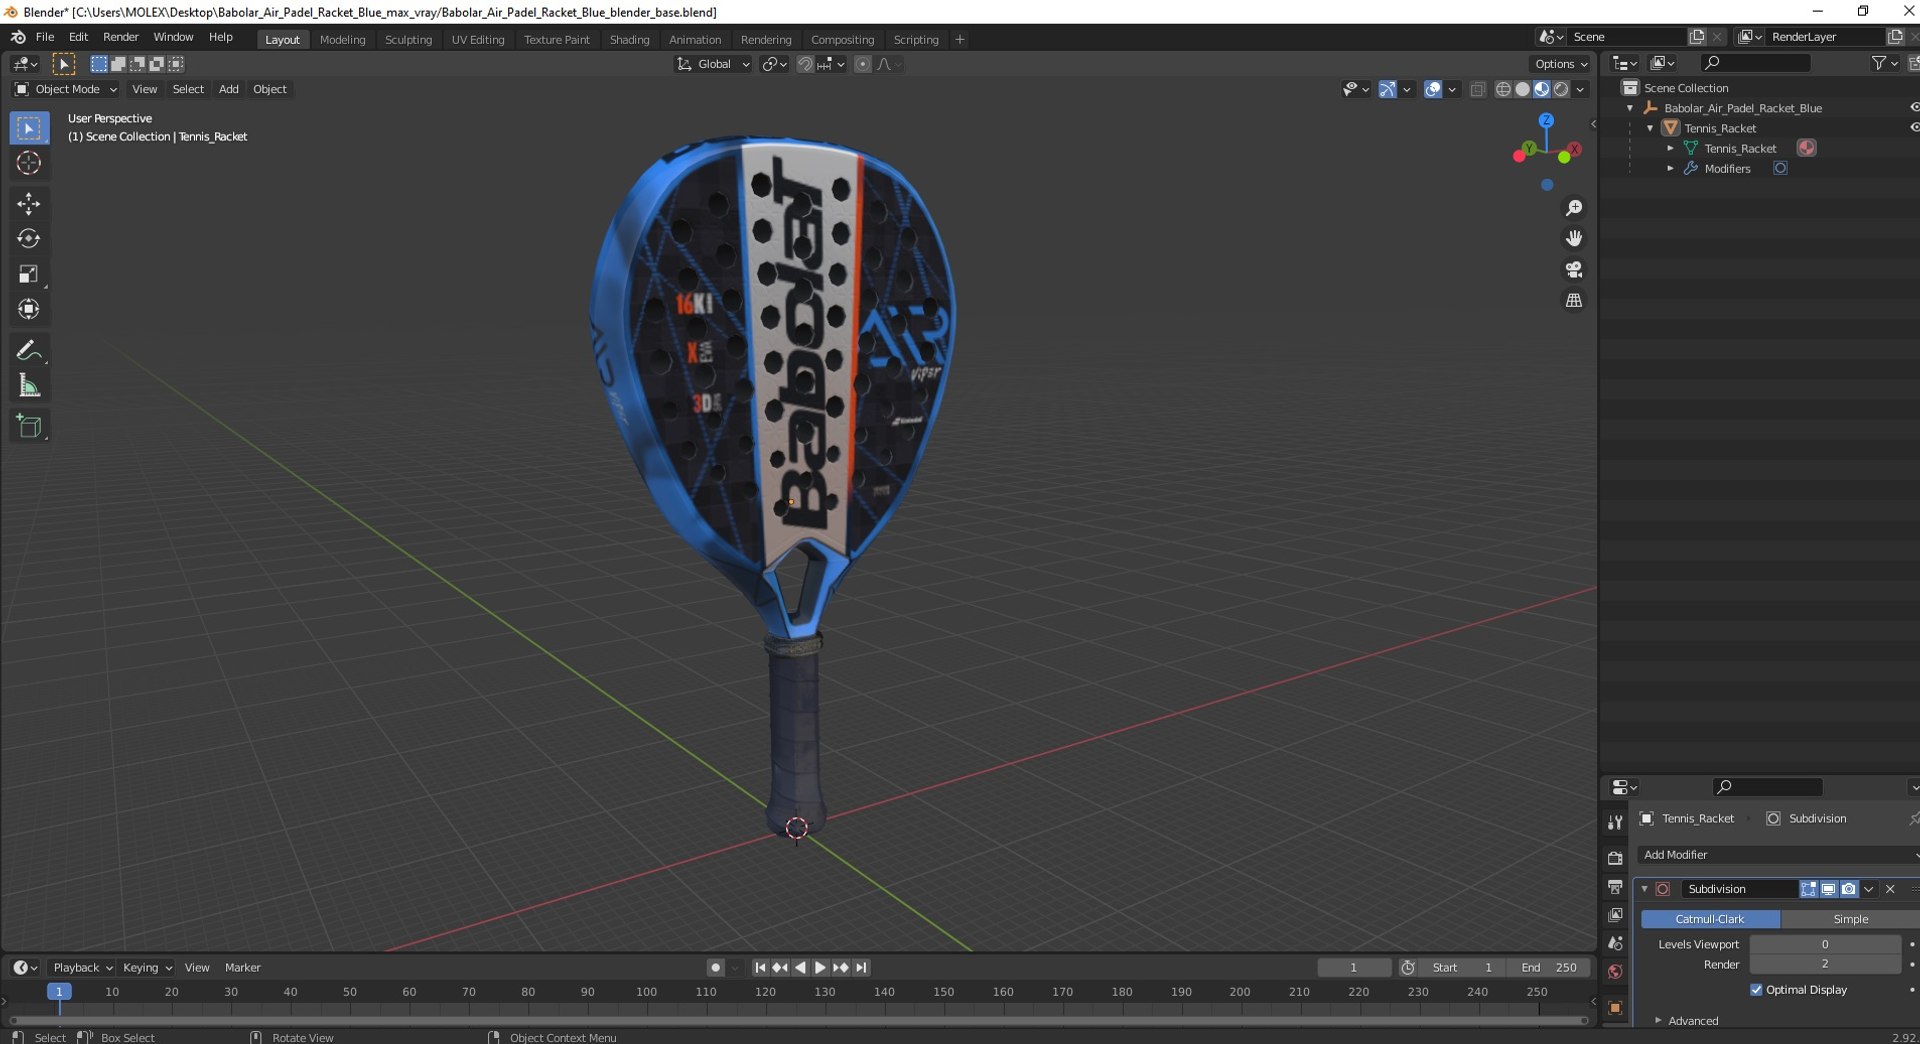Select the Transform tool
The height and width of the screenshot is (1044, 1920).
click(x=28, y=309)
